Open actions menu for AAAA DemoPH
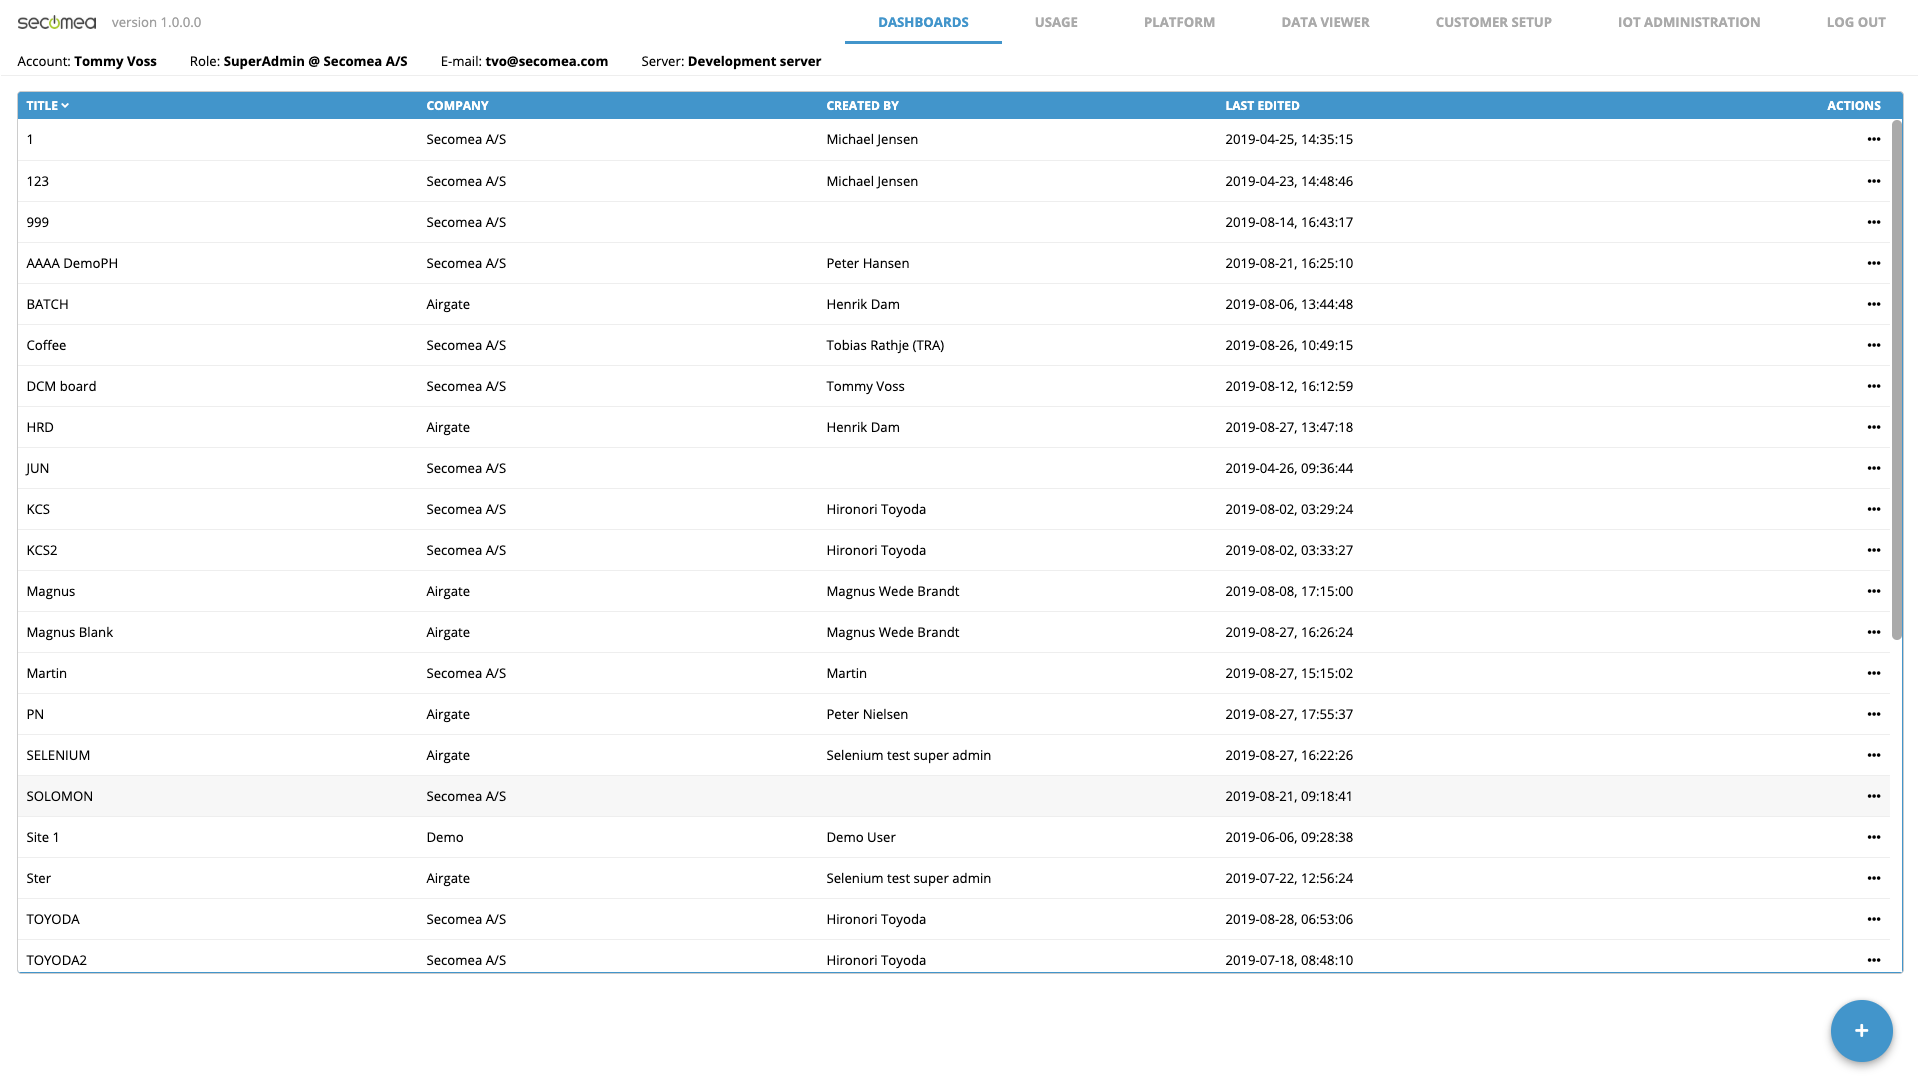 (1873, 263)
